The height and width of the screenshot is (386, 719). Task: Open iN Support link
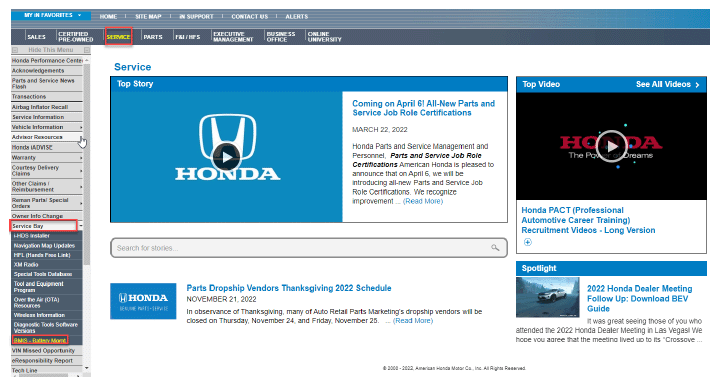196,17
